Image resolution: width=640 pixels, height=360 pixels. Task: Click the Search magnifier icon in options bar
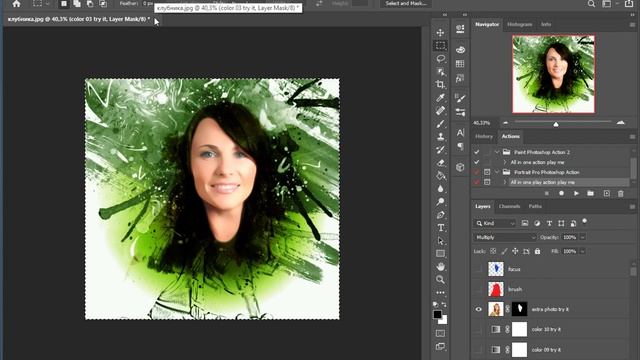(x=591, y=4)
